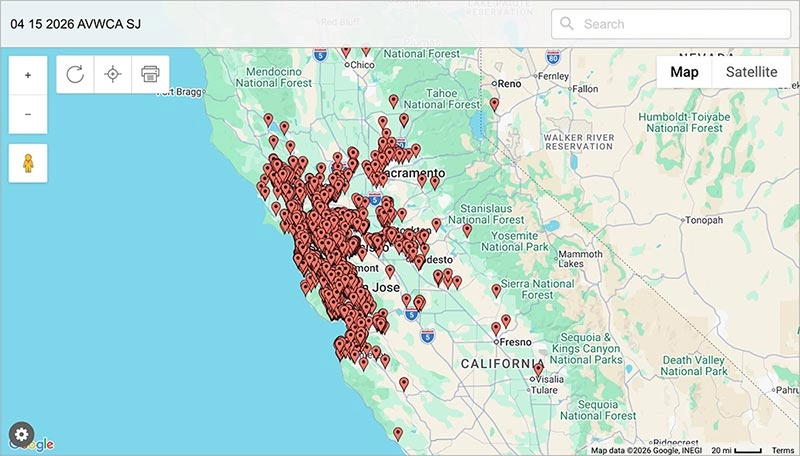Click the Fresno city label
Viewport: 800px width, 456px height.
[x=515, y=342]
